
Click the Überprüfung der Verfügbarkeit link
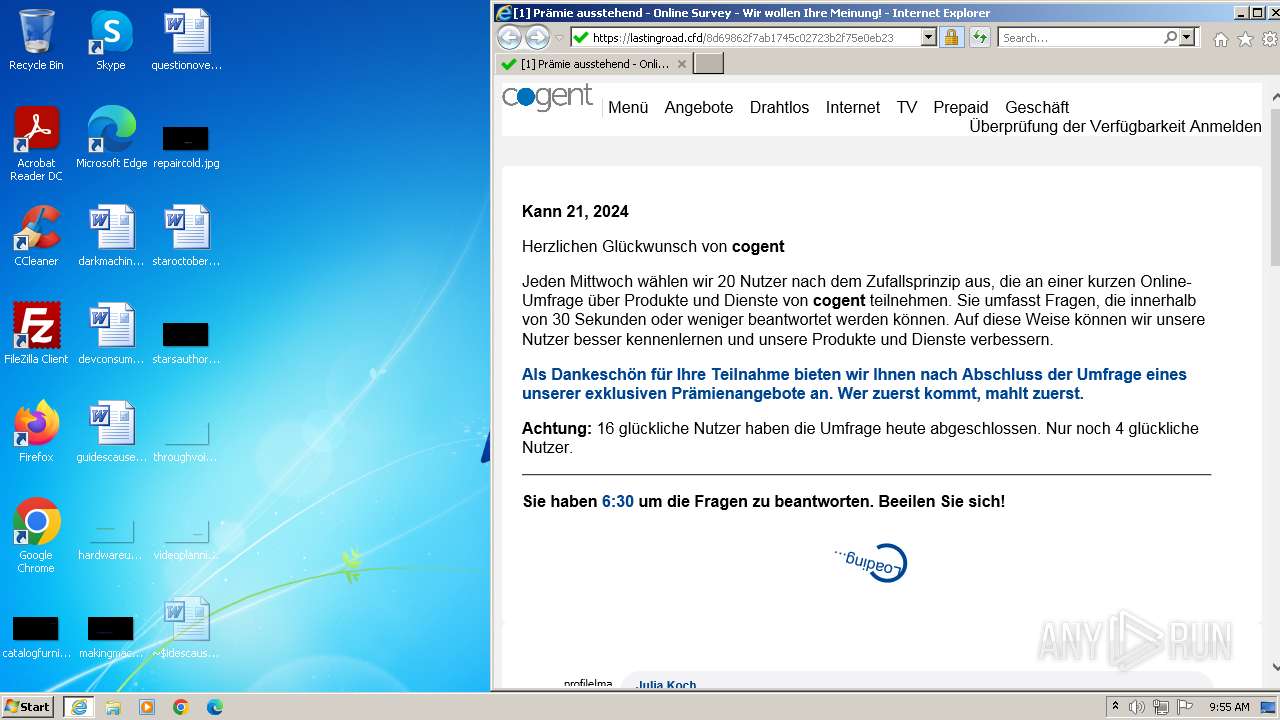point(1076,127)
